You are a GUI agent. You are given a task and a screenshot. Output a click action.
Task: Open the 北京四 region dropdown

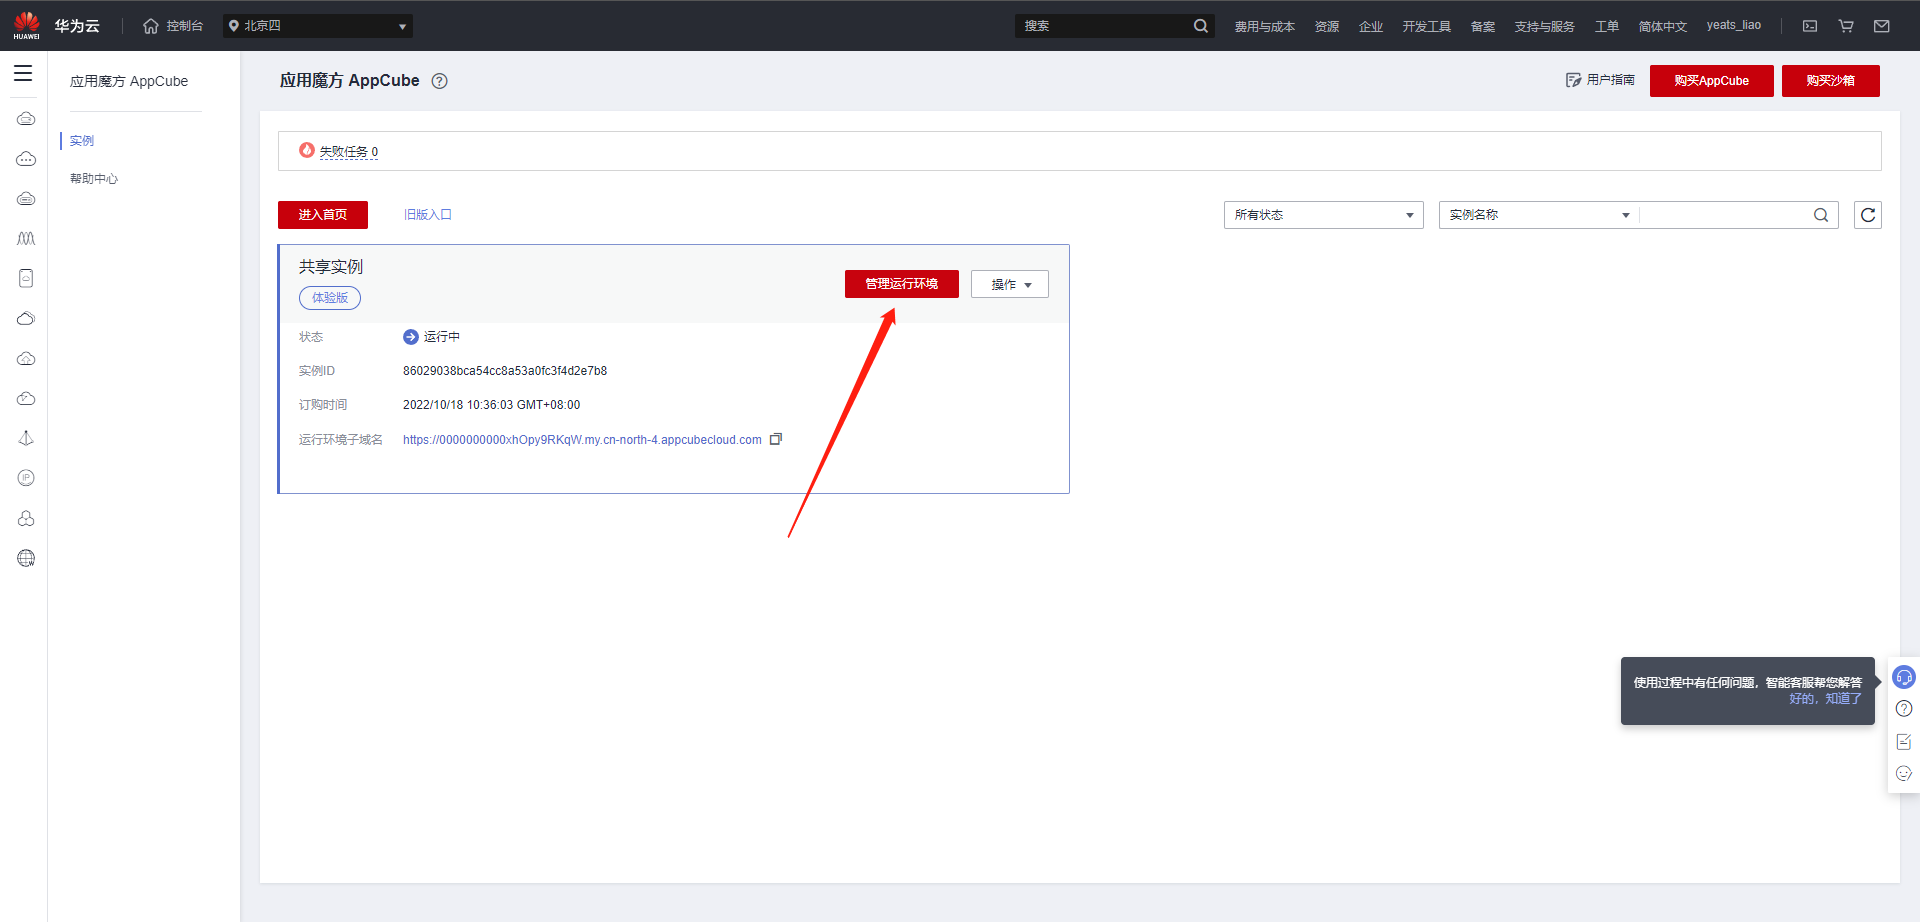pyautogui.click(x=318, y=26)
